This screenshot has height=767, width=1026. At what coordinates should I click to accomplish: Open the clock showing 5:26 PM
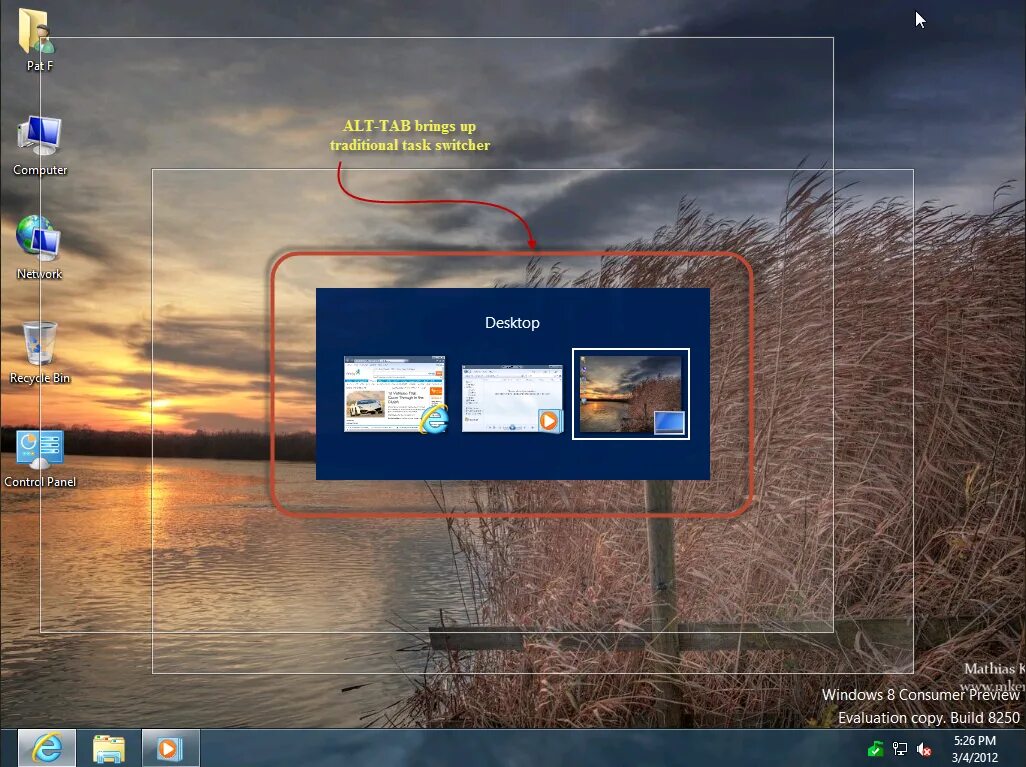coord(974,741)
